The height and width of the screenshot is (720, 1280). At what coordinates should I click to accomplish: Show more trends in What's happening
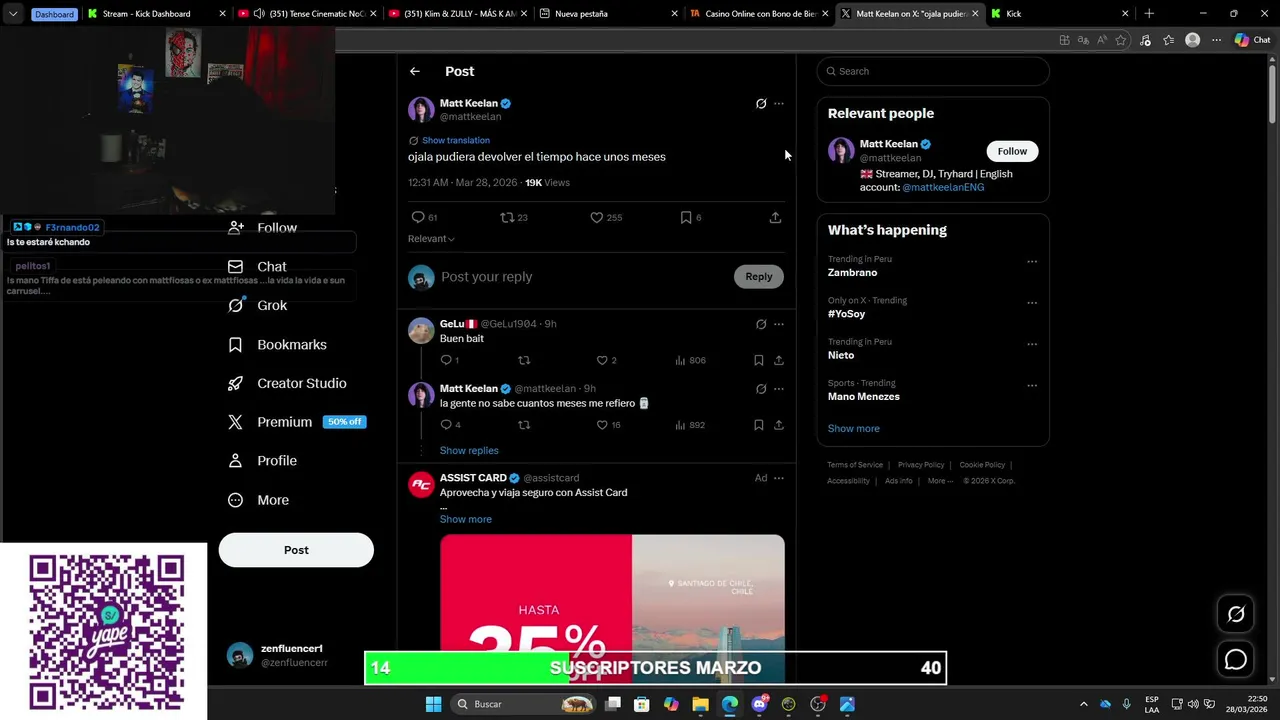tap(853, 428)
